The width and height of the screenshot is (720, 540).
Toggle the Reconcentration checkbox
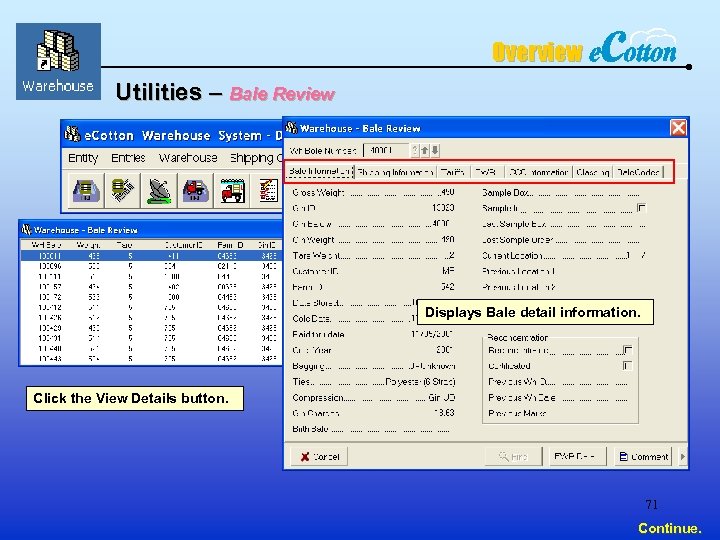pyautogui.click(x=628, y=350)
